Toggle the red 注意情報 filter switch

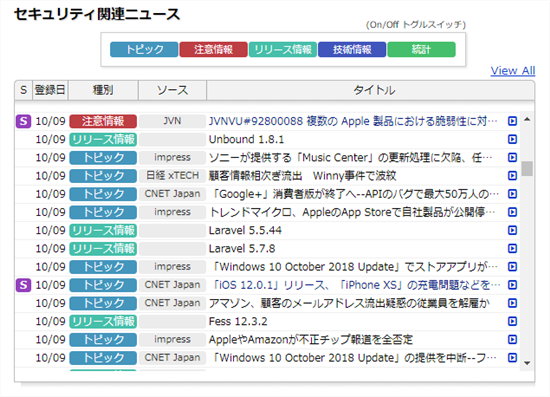(213, 49)
